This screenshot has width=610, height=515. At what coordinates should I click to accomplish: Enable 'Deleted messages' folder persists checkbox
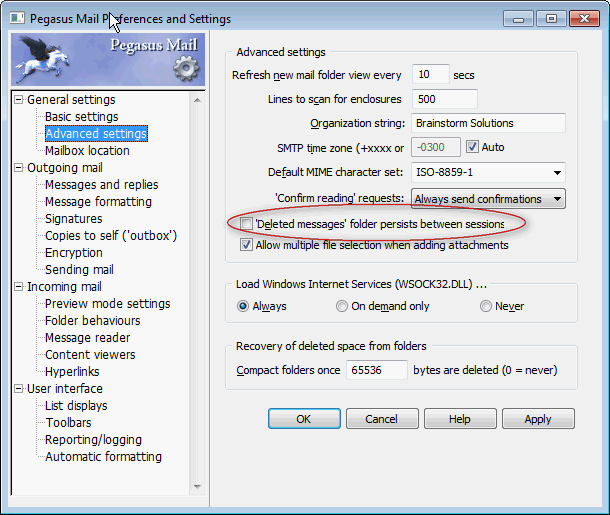[247, 225]
